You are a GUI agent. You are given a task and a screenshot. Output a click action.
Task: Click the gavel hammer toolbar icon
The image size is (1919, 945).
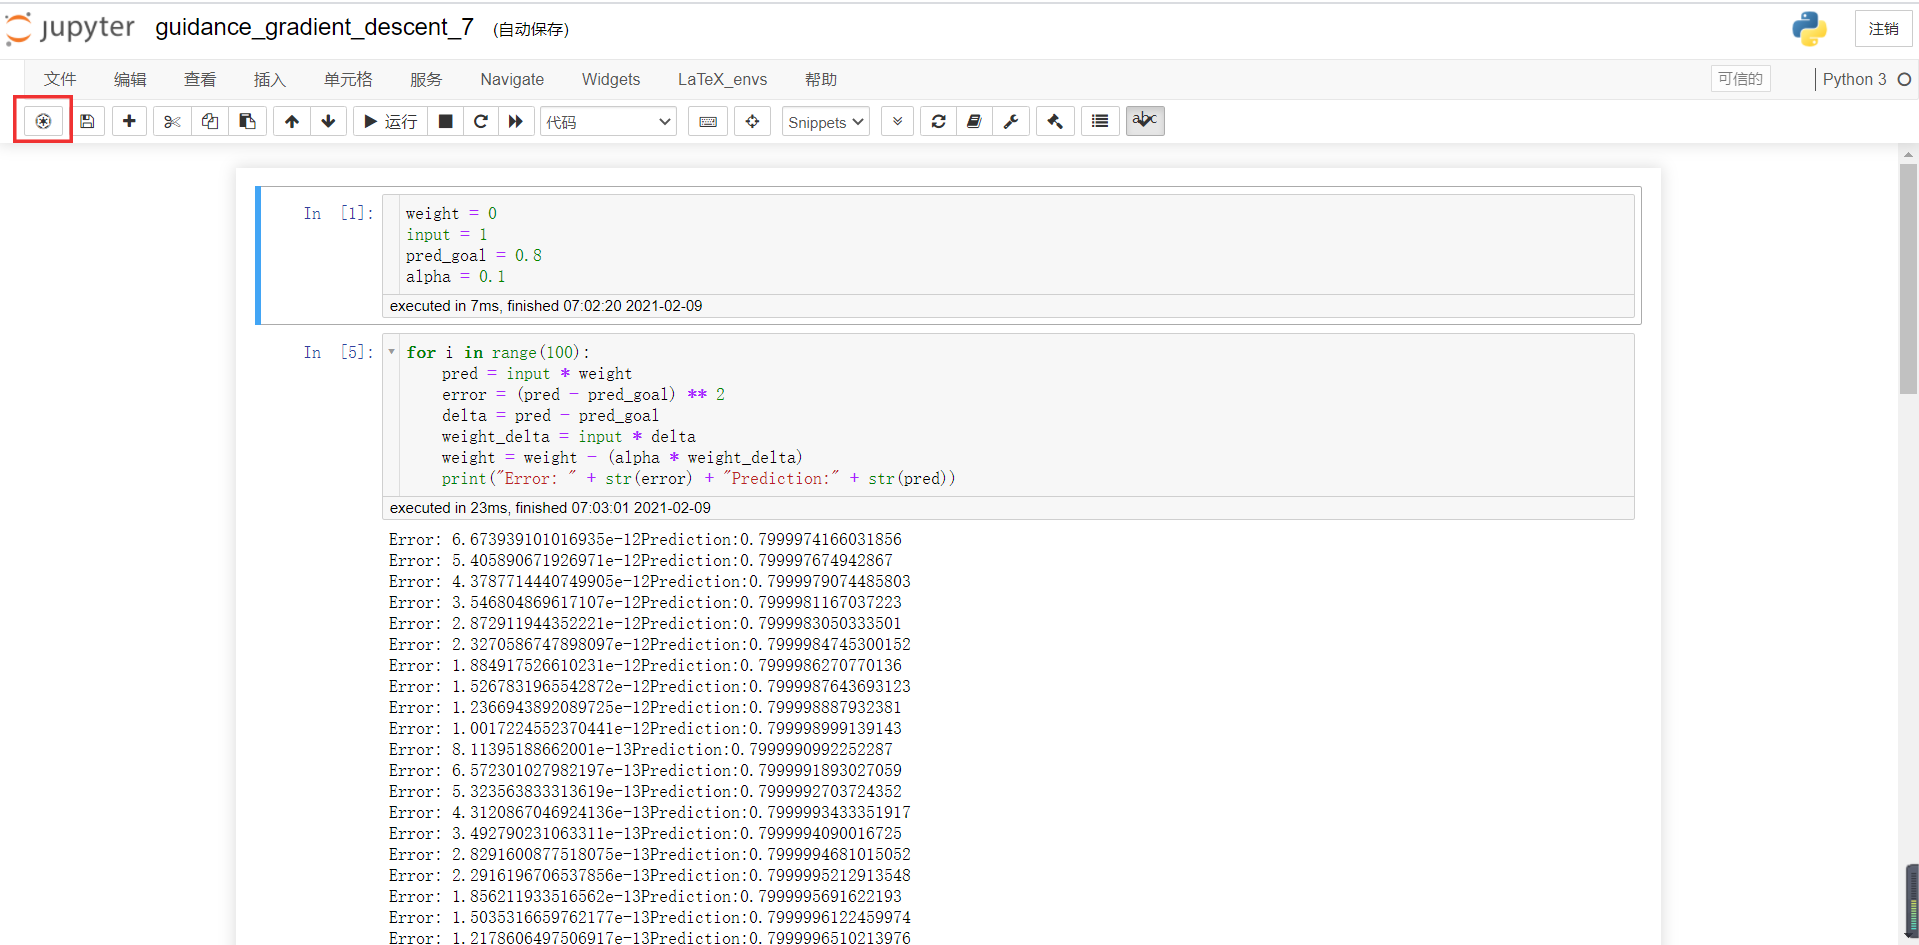point(1055,121)
